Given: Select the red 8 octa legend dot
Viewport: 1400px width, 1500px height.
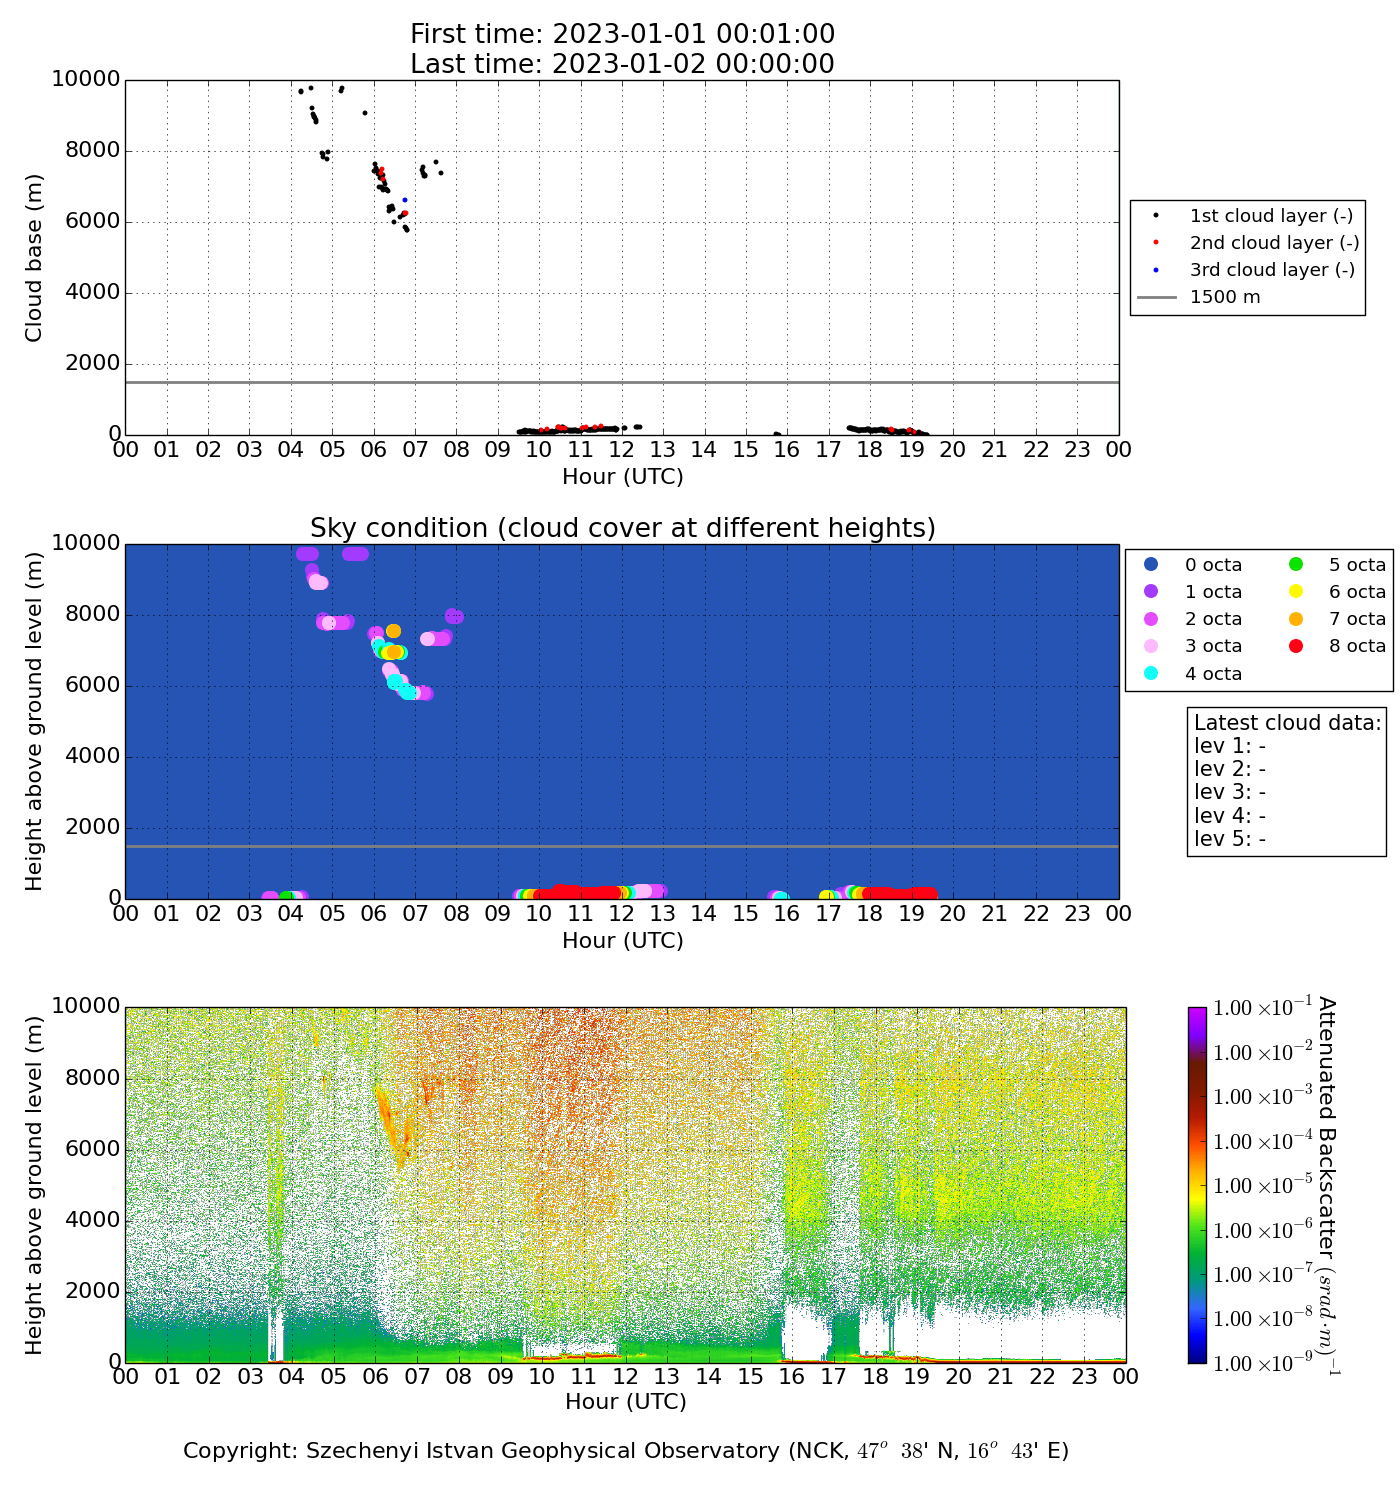Looking at the screenshot, I should (x=1295, y=646).
